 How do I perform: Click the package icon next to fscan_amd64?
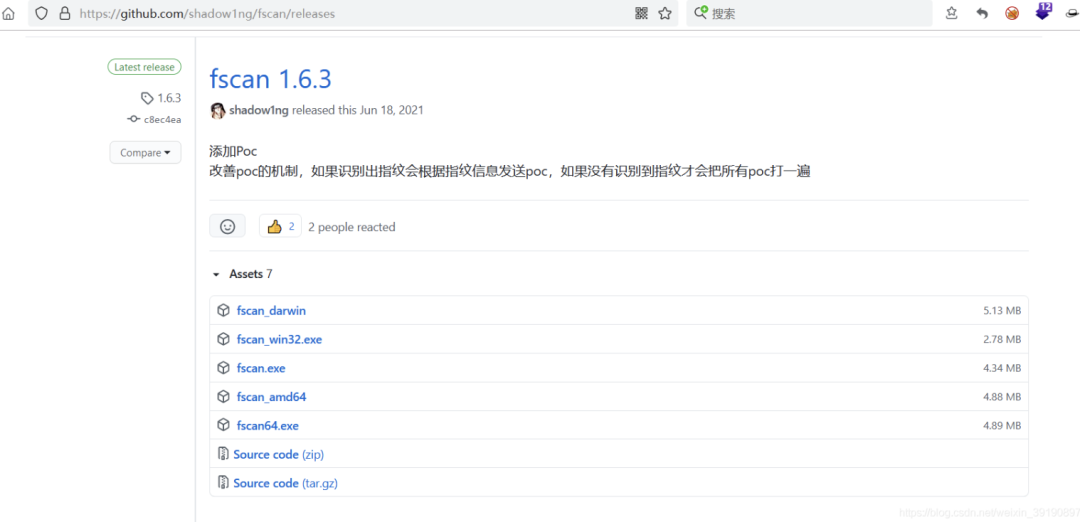pos(223,397)
